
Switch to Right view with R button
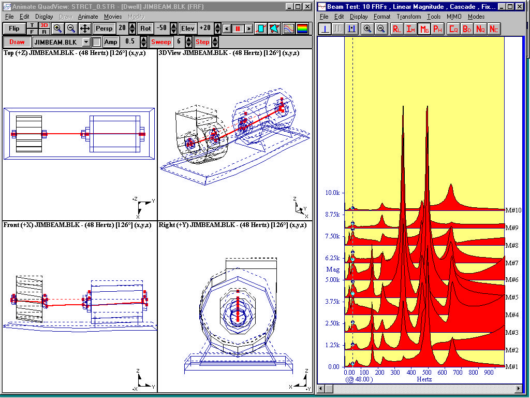coord(44,32)
